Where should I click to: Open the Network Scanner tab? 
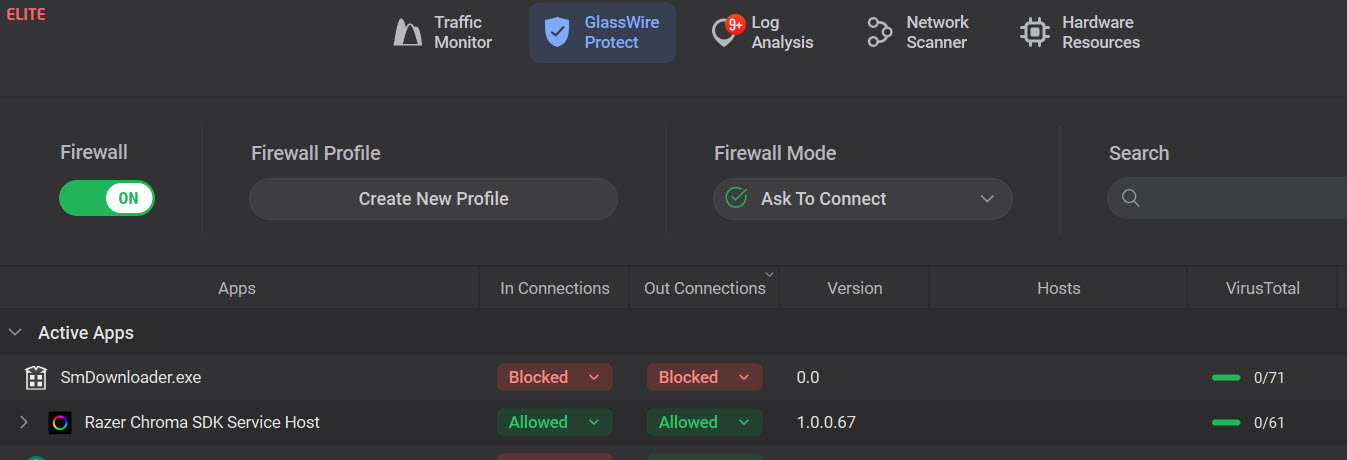coord(936,33)
